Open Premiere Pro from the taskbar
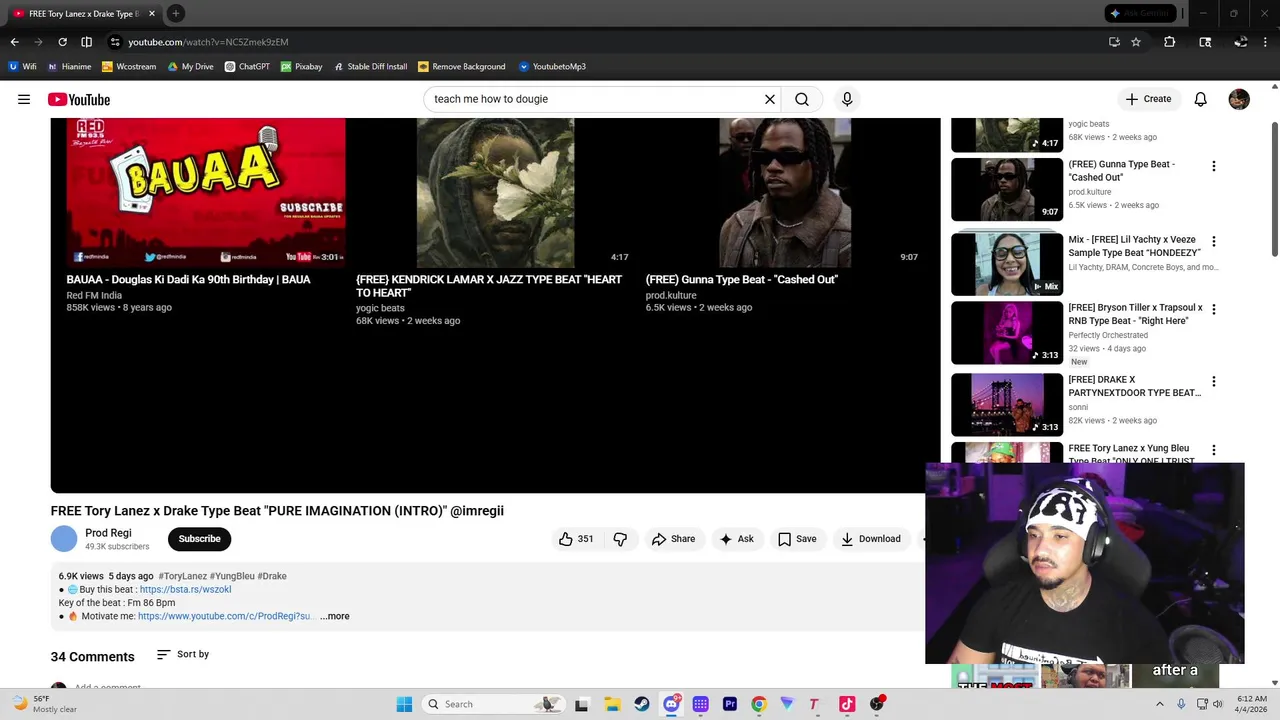Image resolution: width=1280 pixels, height=720 pixels. click(730, 704)
